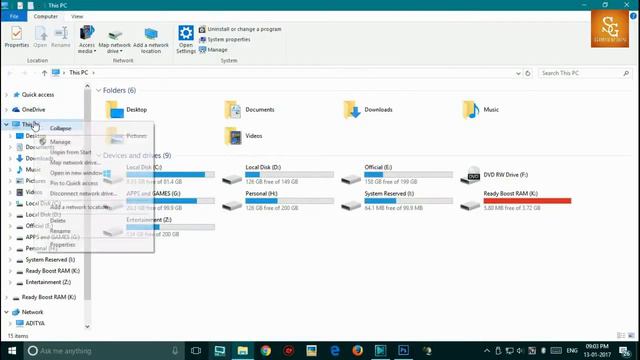Click navigation pane scroll down arrow
640x360 pixels.
[x=87, y=326]
